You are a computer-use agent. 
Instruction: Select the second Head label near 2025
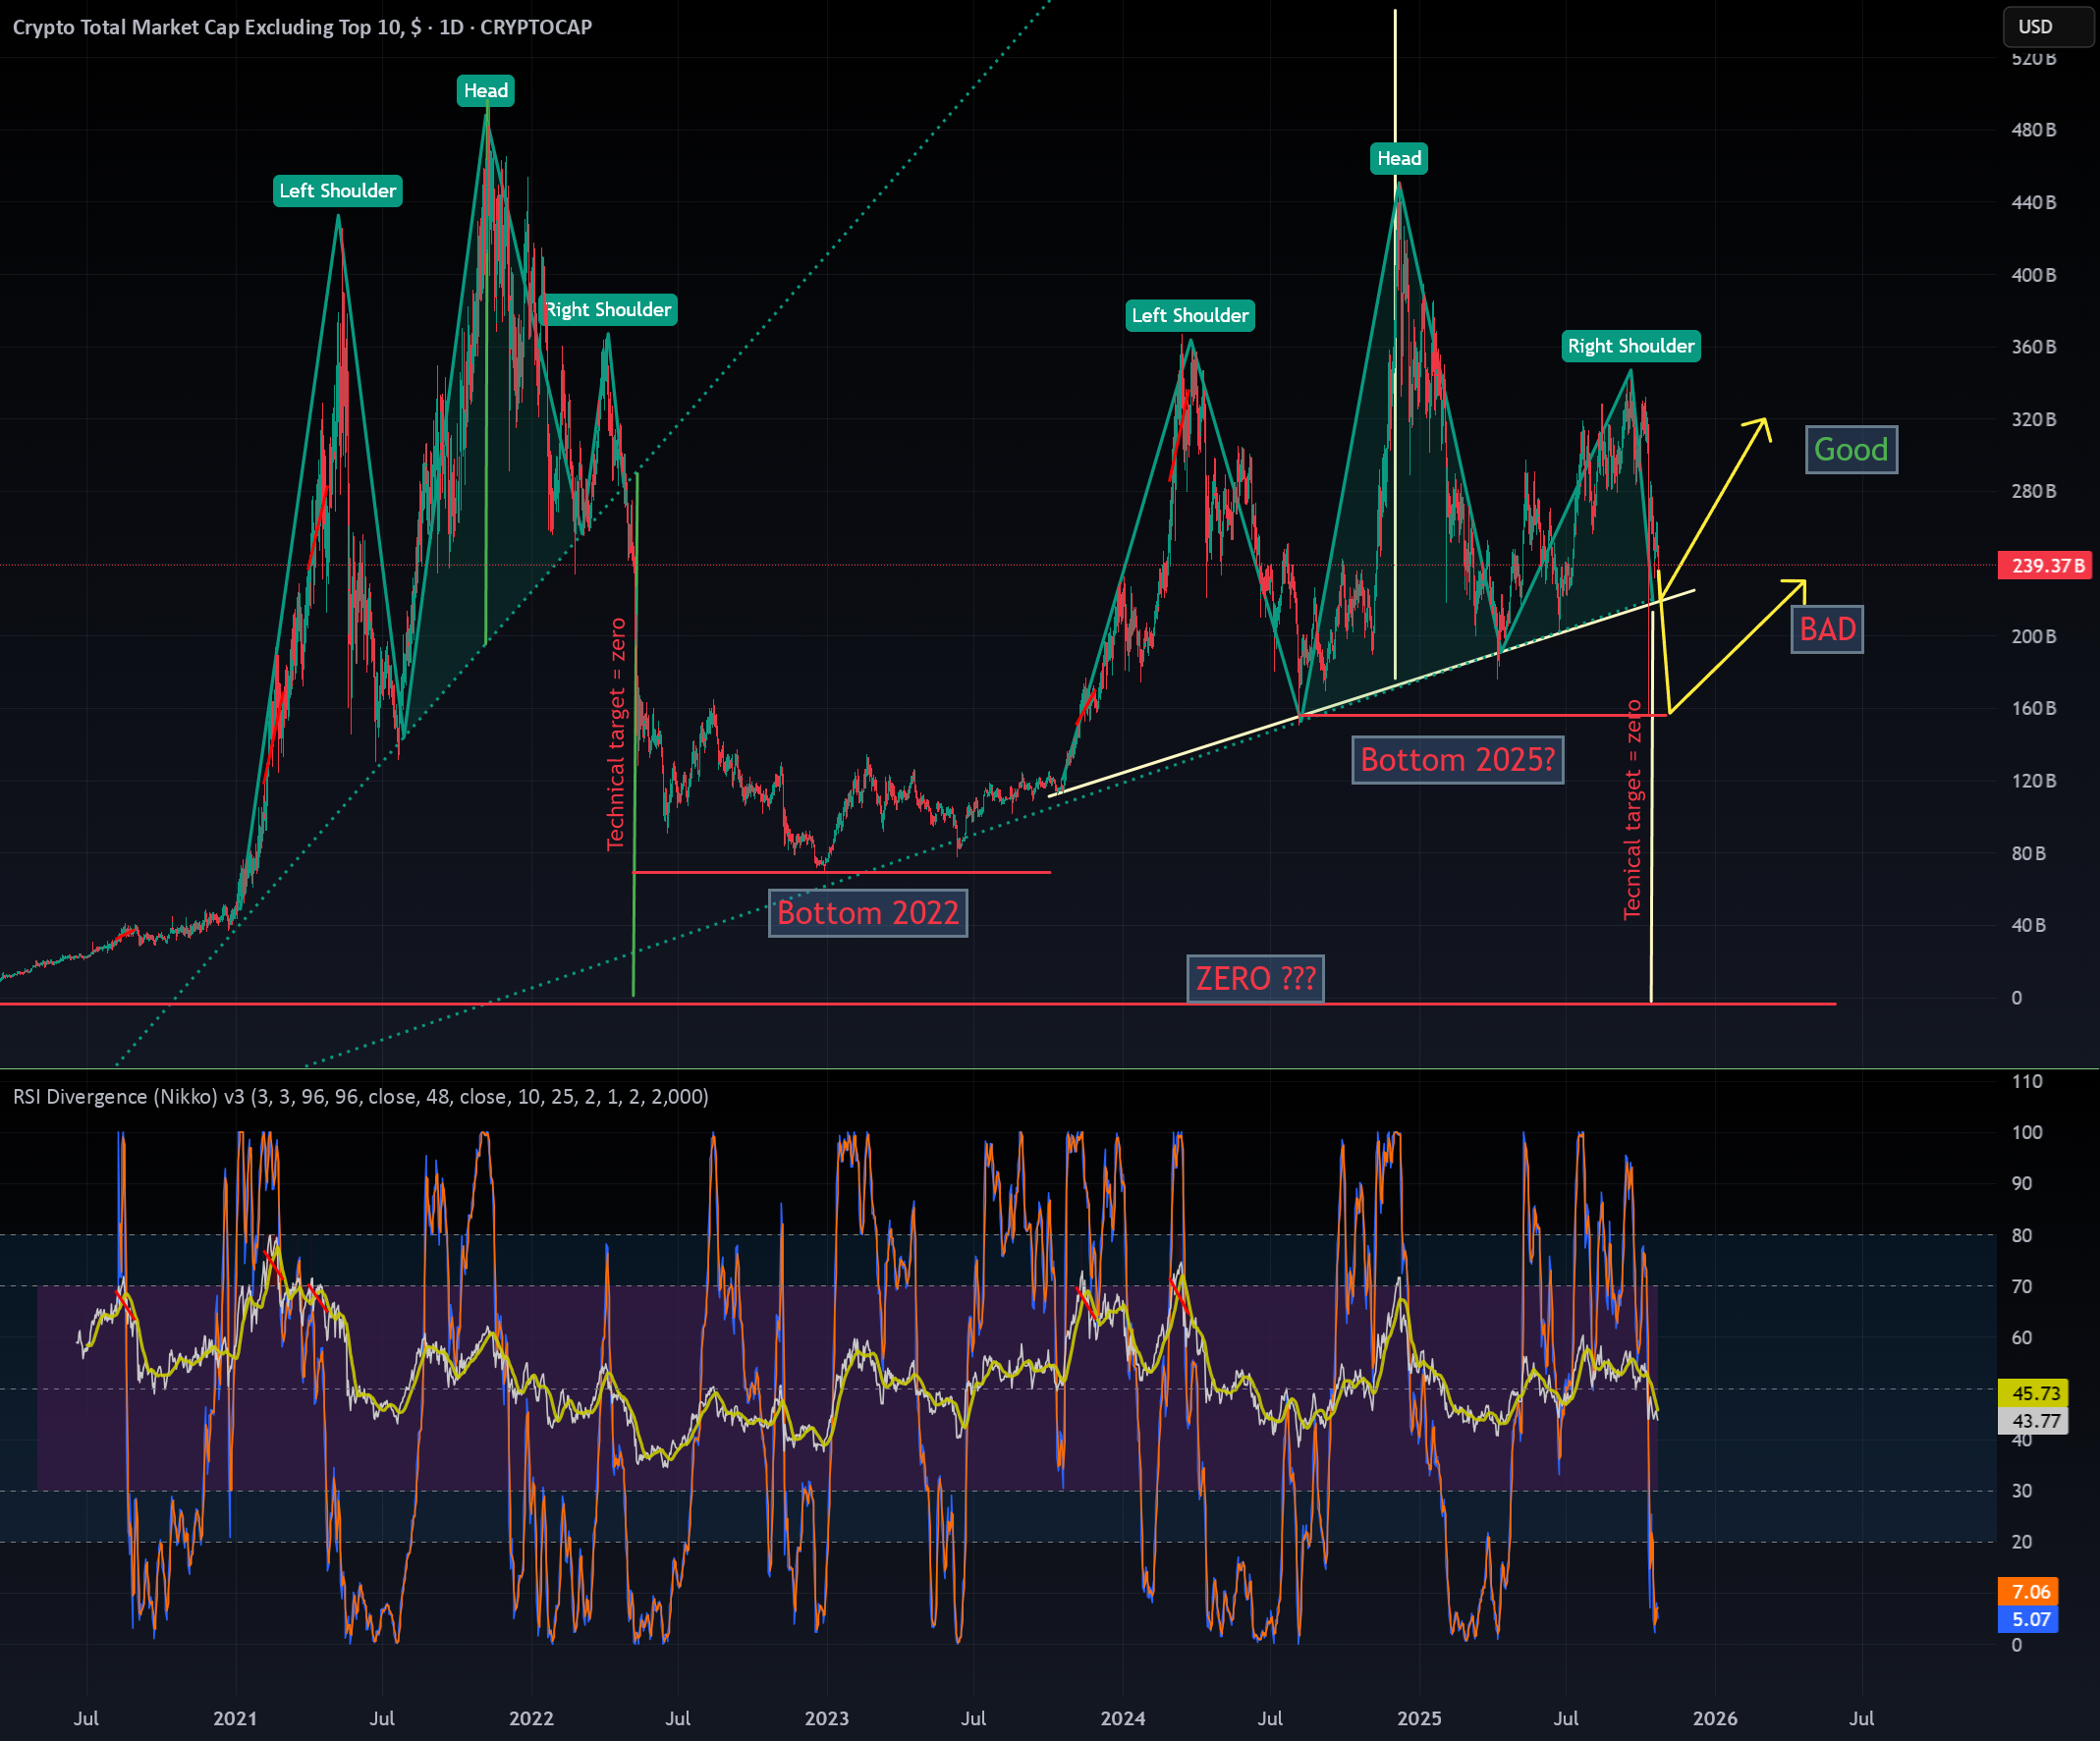coord(1399,159)
